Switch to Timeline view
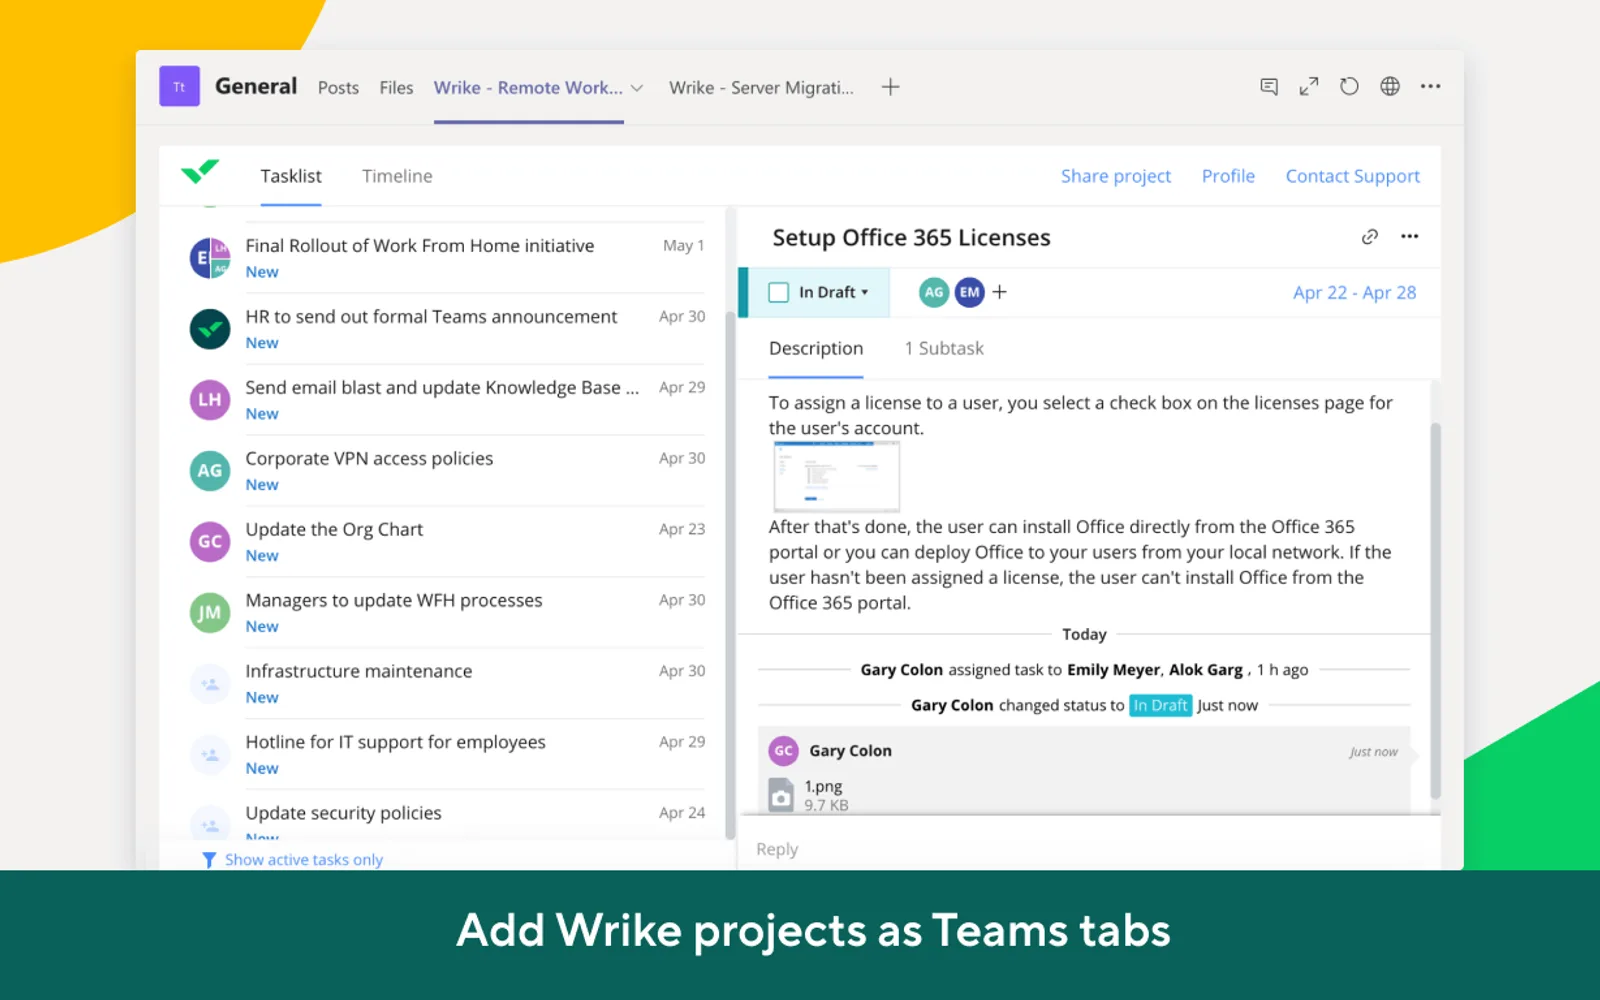 (397, 176)
